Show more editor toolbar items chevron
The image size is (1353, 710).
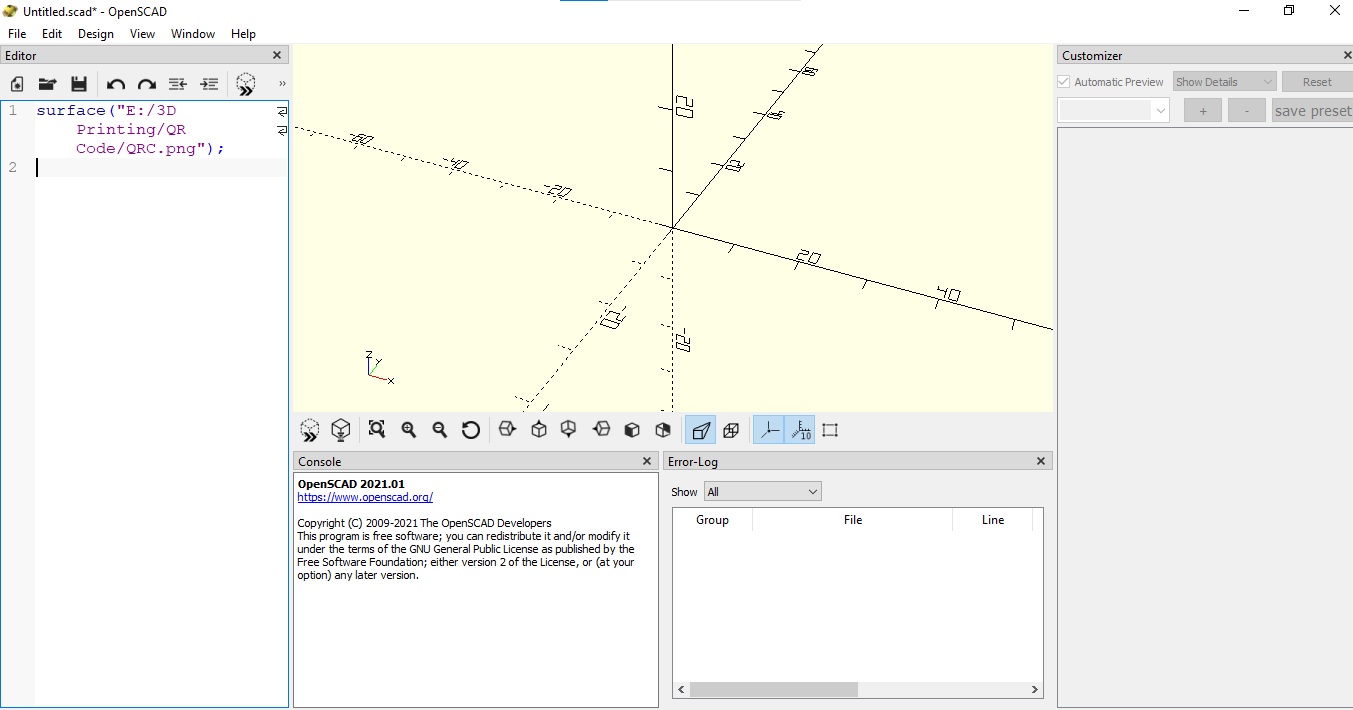[282, 84]
